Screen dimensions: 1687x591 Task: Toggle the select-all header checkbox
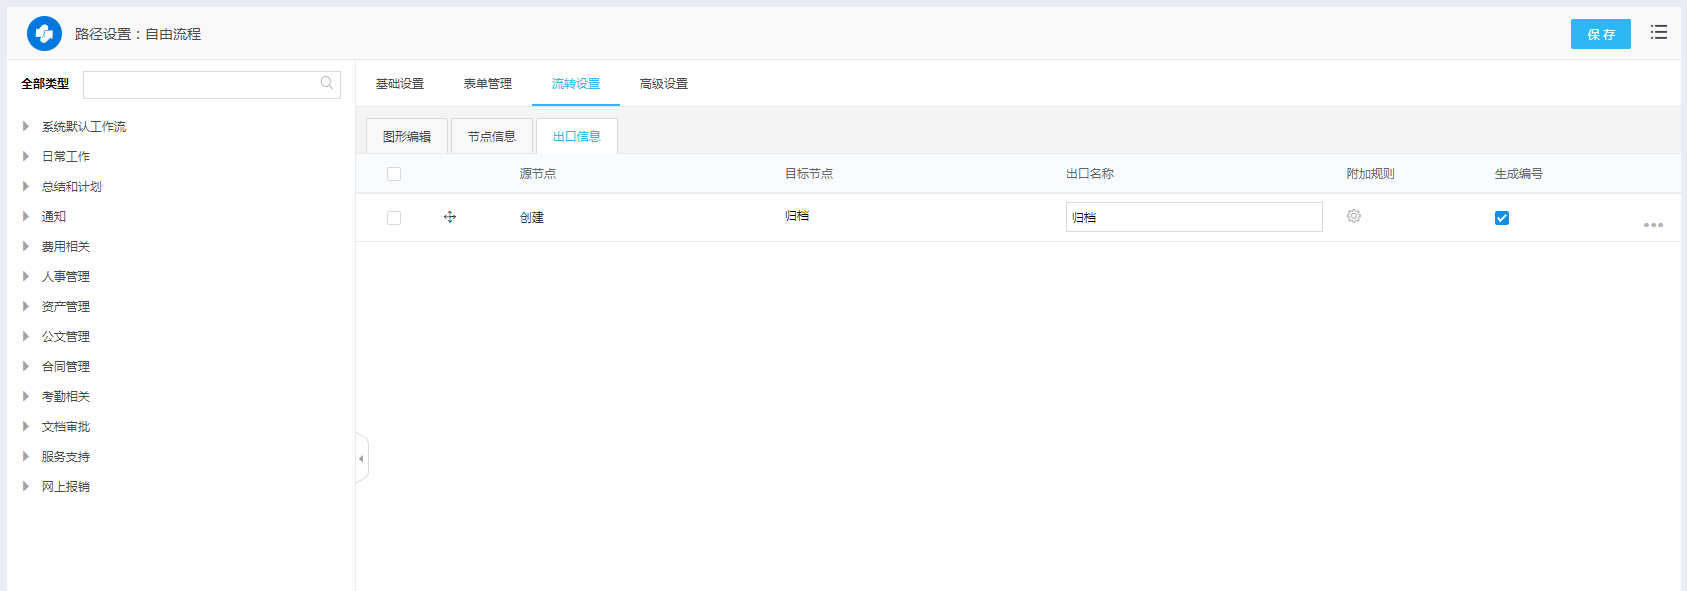(x=394, y=174)
